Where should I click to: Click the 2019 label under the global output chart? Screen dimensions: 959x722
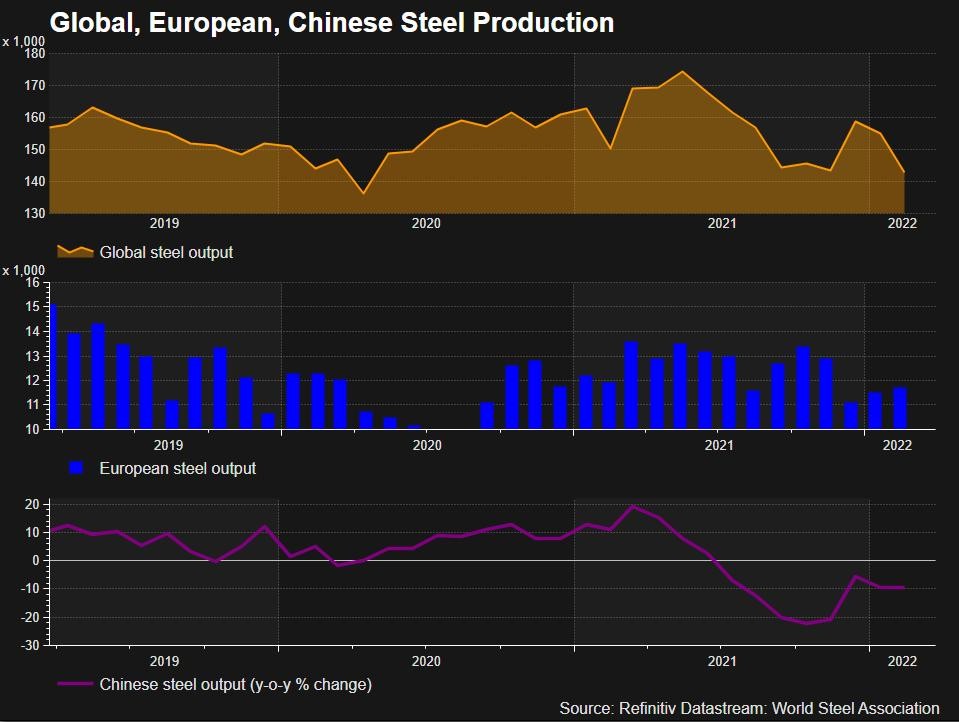click(164, 223)
